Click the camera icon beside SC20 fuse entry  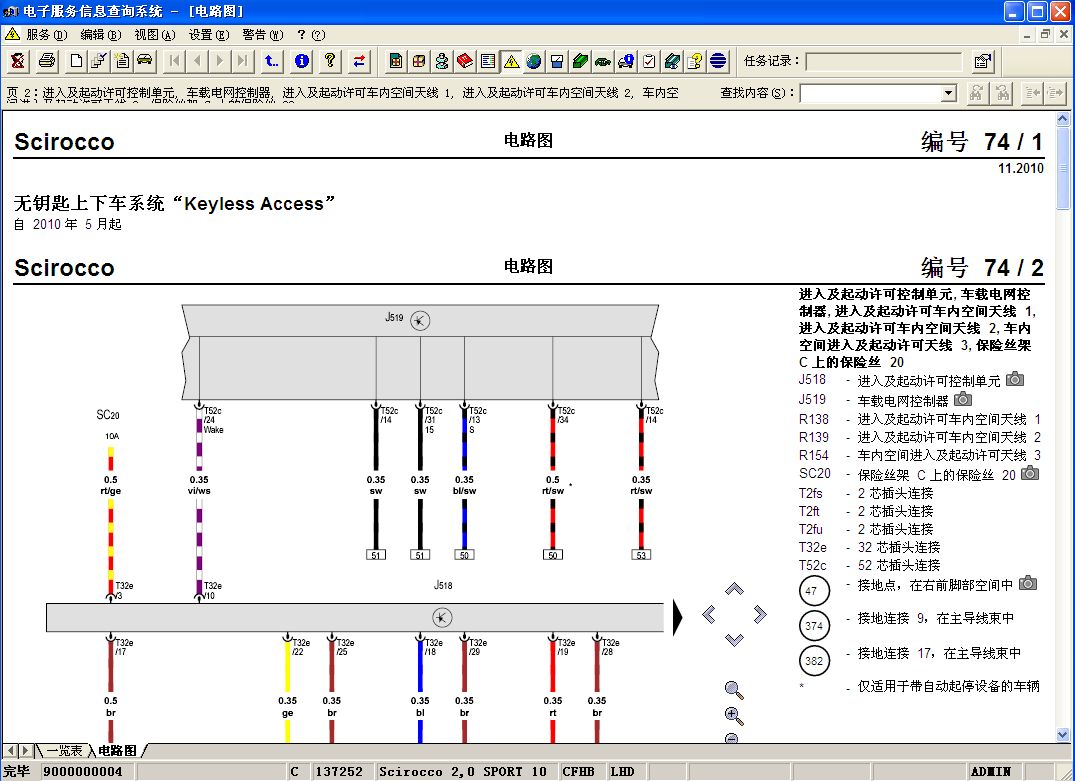[1029, 473]
